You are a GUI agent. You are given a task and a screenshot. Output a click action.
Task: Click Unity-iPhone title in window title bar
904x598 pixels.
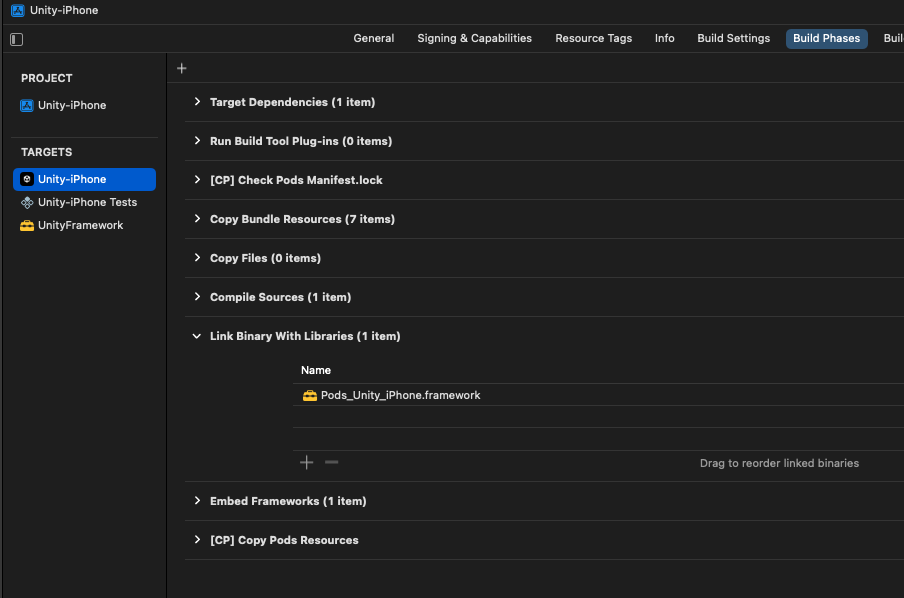(x=64, y=10)
